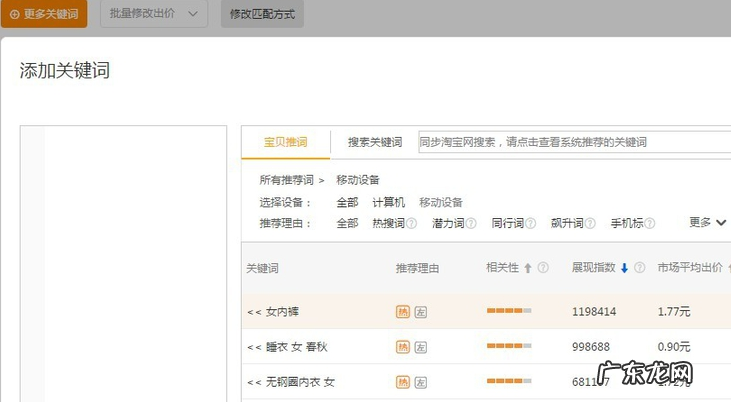The image size is (731, 402).
Task: Click the 更多关键词 orange button
Action: (44, 14)
